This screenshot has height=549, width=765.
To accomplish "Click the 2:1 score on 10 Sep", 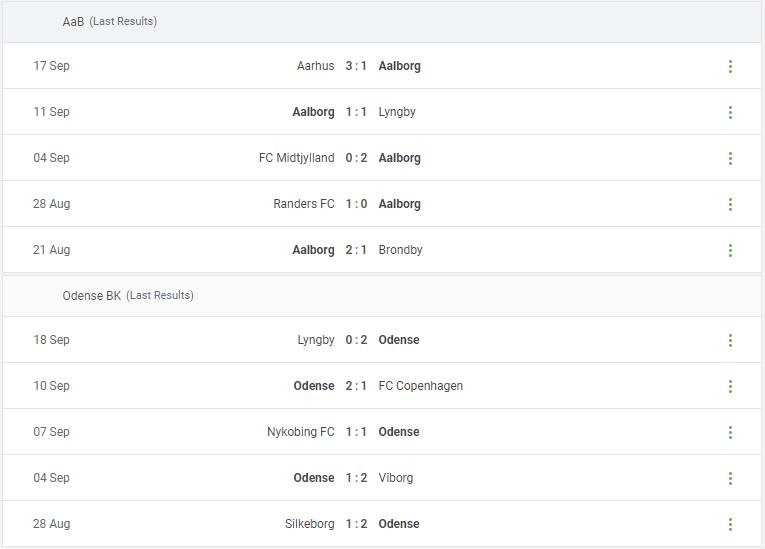I will [356, 386].
